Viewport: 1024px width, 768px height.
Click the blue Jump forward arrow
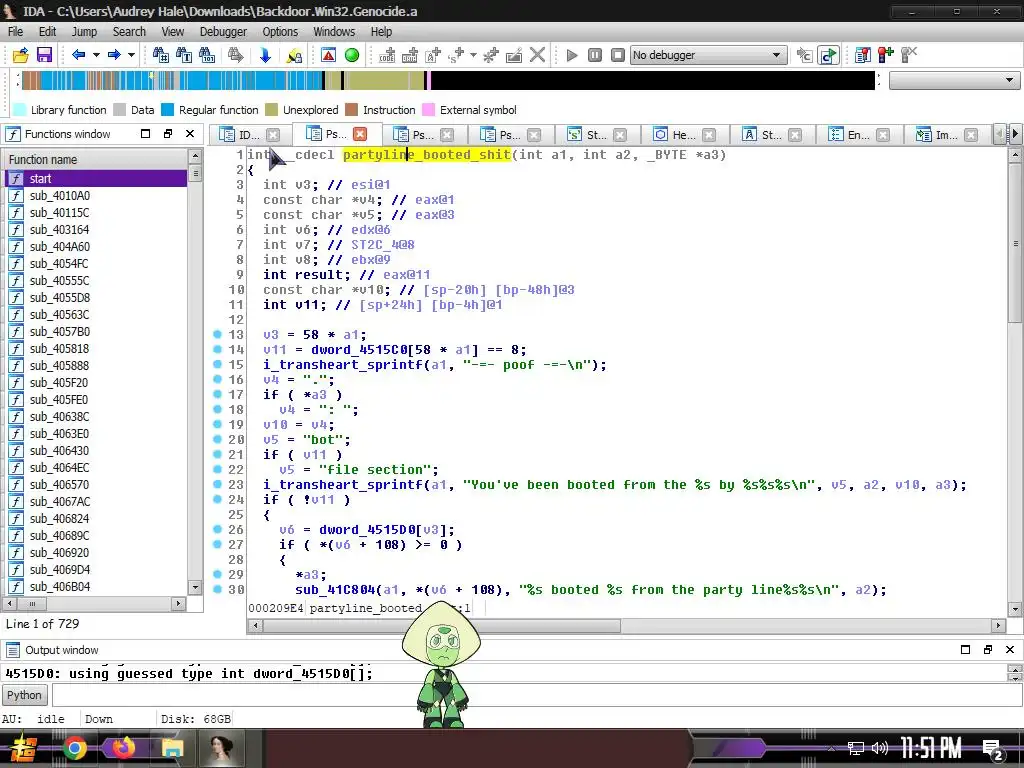click(114, 55)
